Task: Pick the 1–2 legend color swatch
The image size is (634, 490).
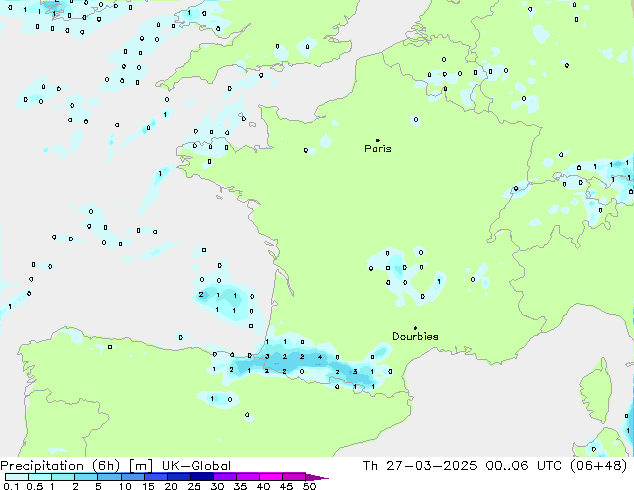Action: tap(63, 477)
